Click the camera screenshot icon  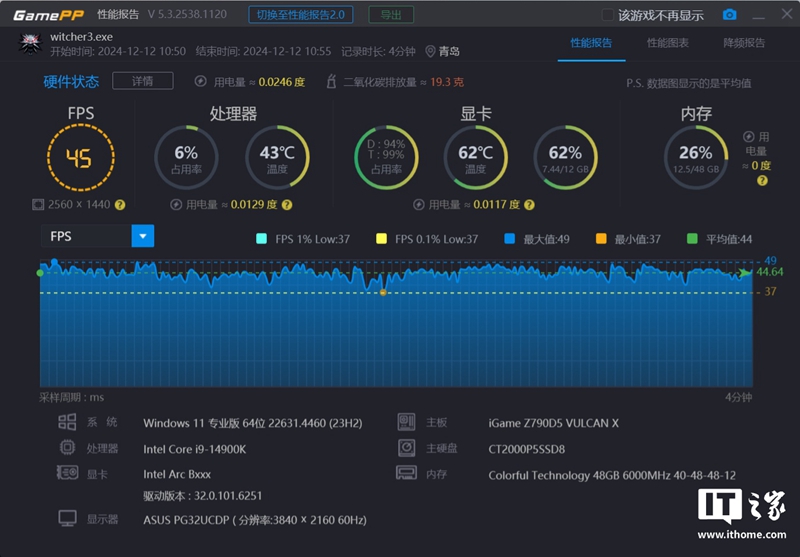point(730,15)
